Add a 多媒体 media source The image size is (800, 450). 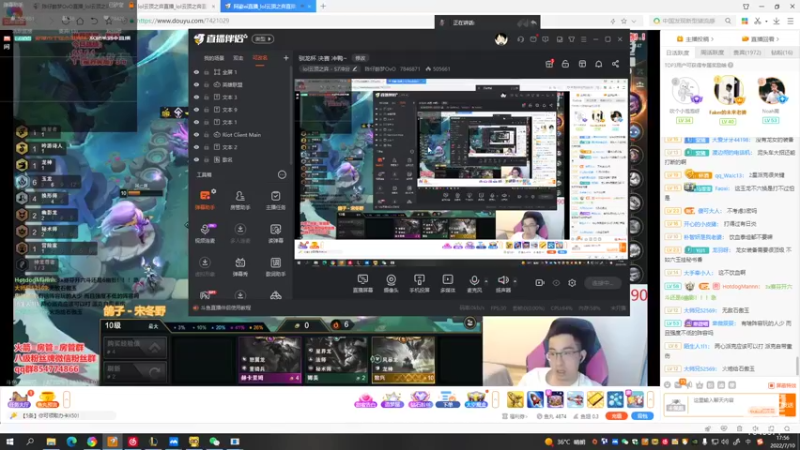point(447,283)
